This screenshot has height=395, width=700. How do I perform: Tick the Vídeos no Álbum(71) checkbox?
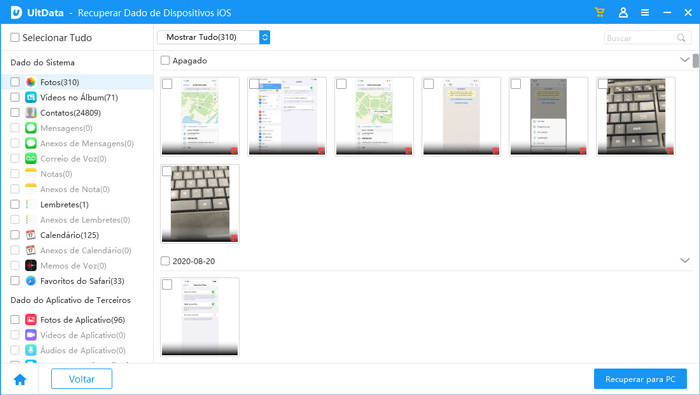pyautogui.click(x=15, y=97)
